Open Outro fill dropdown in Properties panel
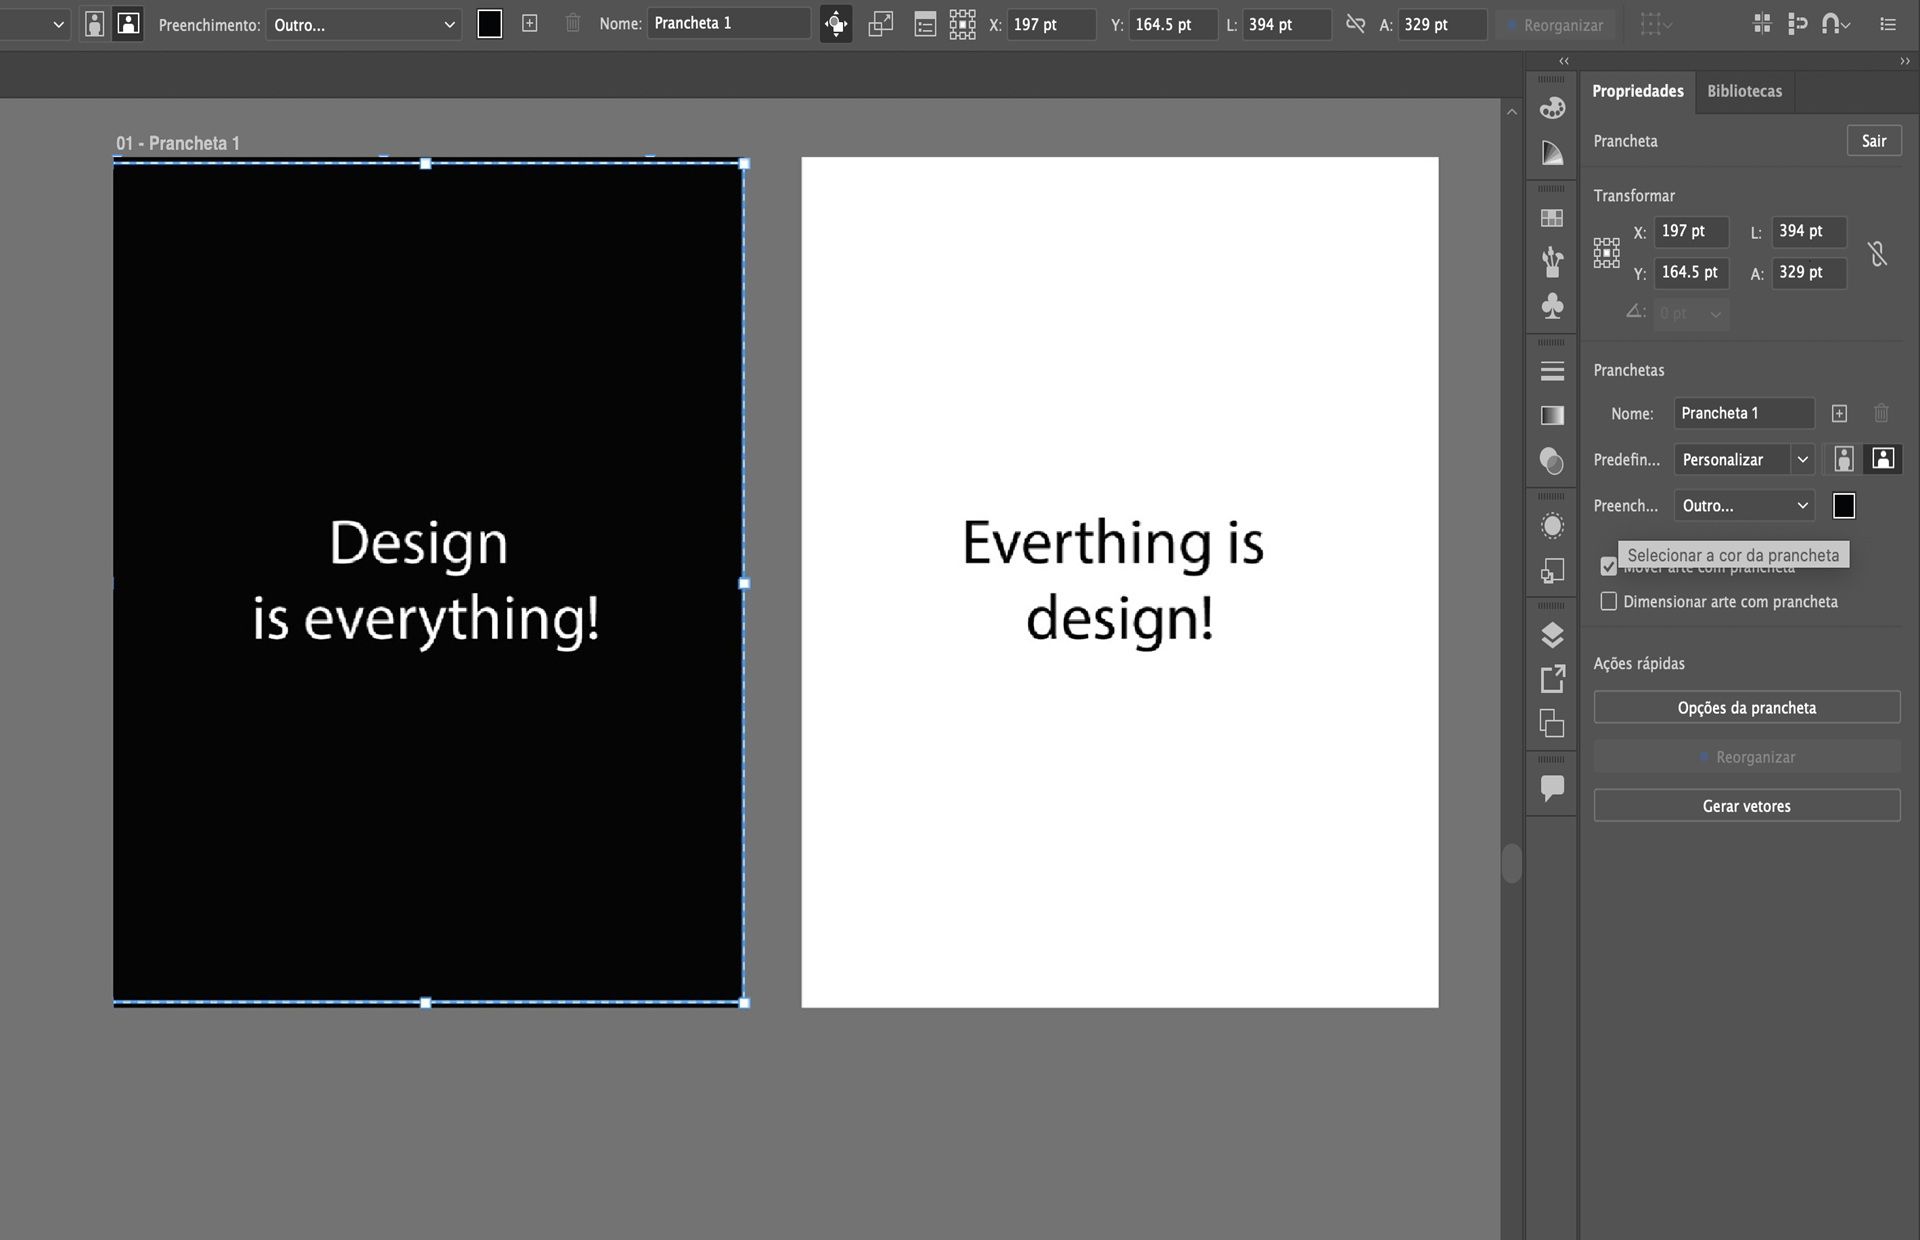1920x1240 pixels. pyautogui.click(x=1745, y=506)
